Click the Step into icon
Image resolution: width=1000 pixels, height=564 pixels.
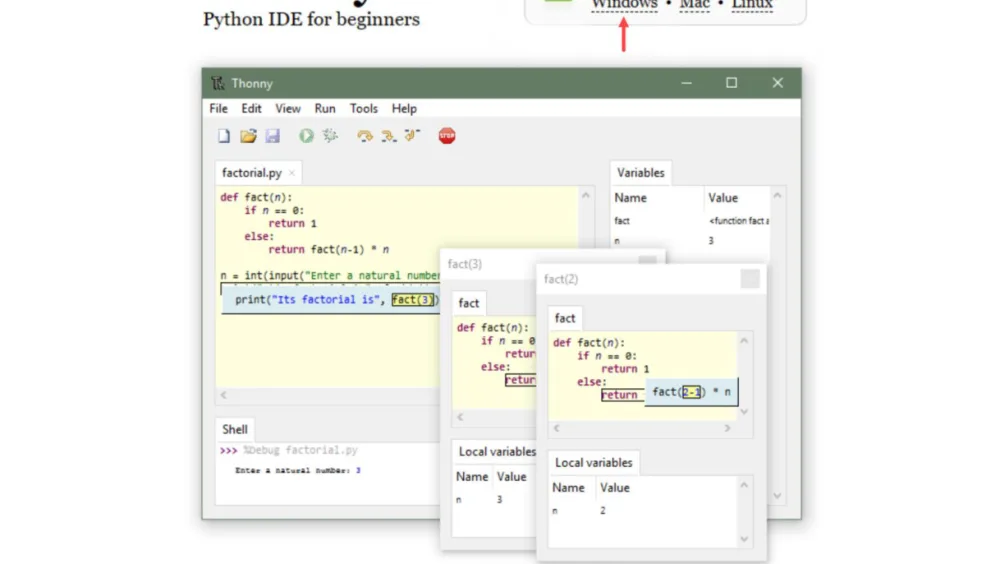pos(388,136)
